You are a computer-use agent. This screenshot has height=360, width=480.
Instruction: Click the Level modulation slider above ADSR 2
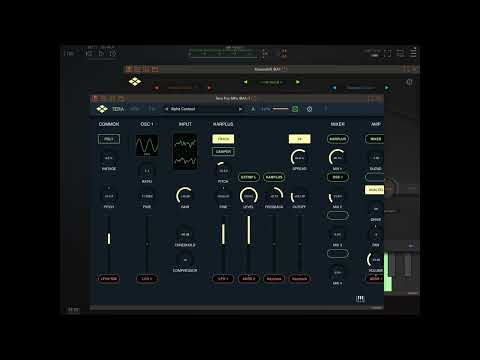click(x=249, y=244)
